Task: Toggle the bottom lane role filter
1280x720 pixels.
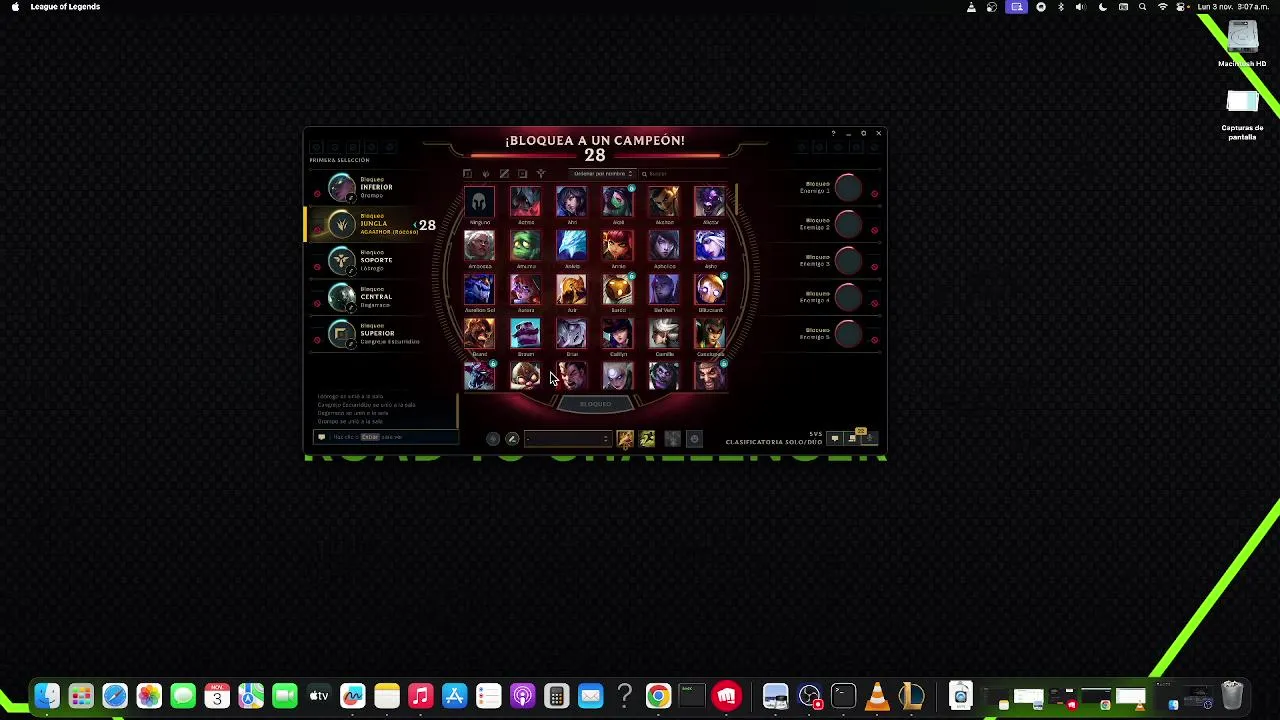Action: 522,174
